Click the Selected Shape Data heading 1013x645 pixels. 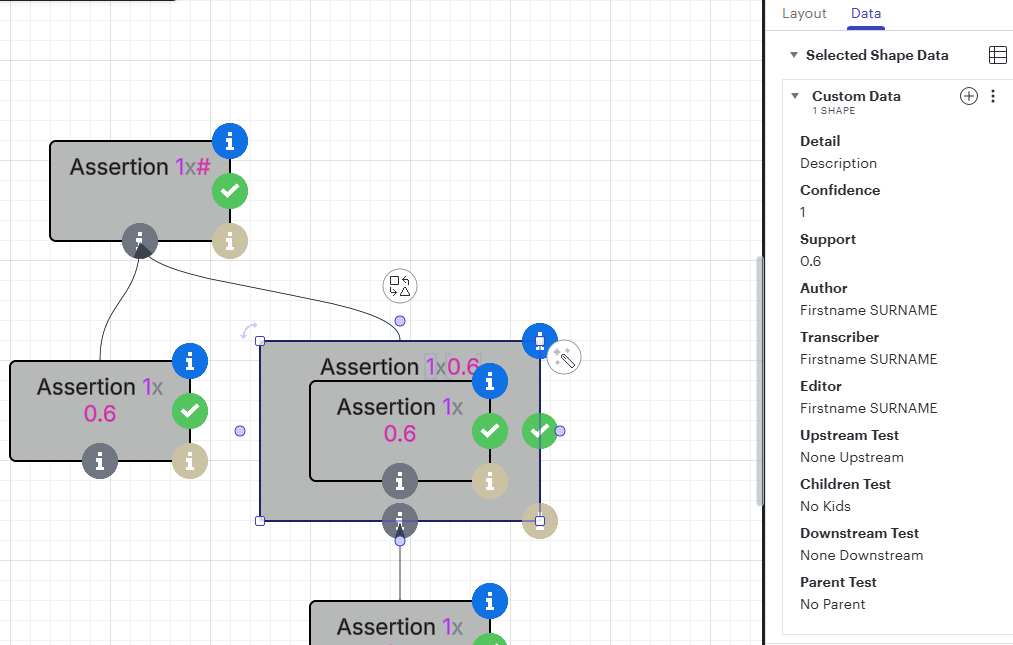[877, 56]
